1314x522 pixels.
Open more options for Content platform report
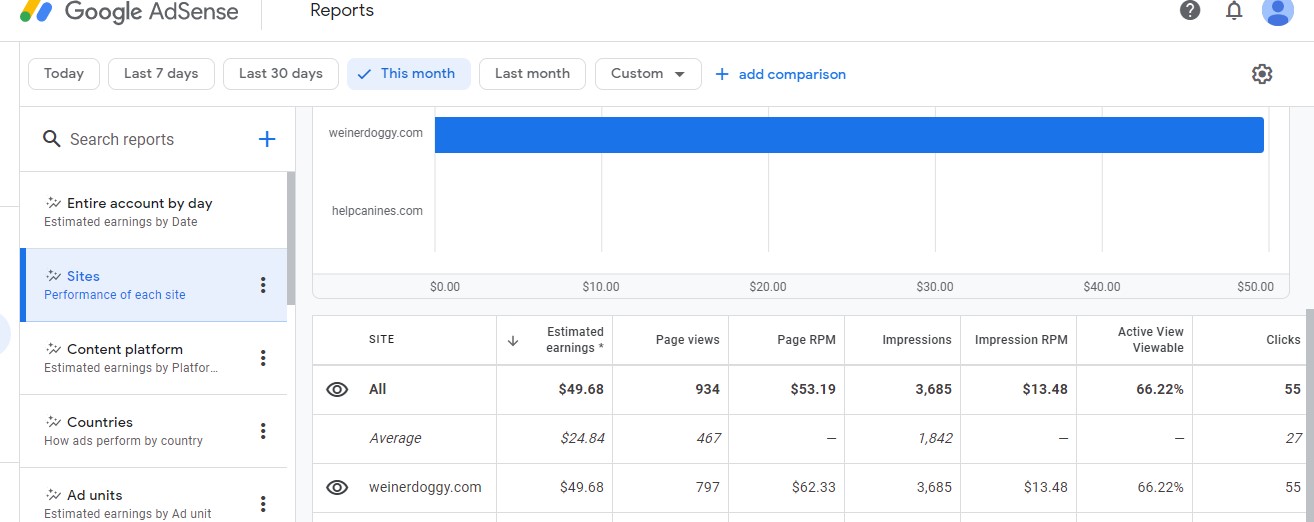click(x=263, y=358)
